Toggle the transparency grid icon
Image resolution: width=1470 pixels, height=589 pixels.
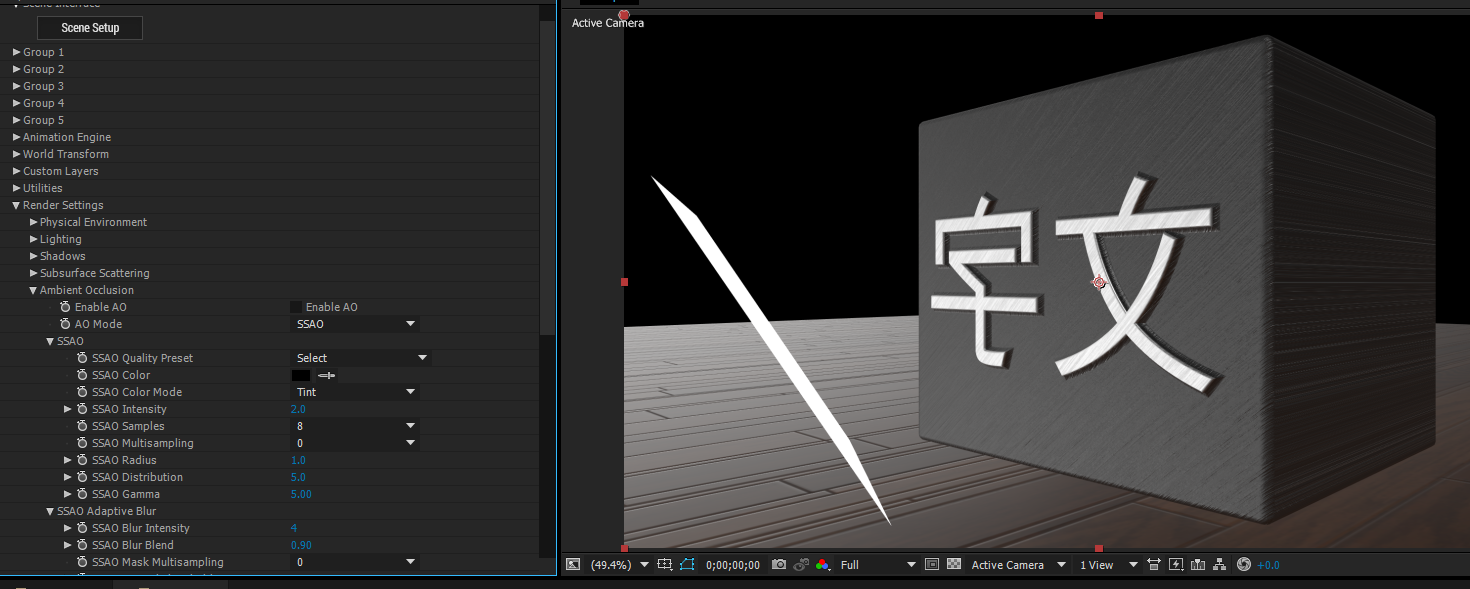(954, 565)
